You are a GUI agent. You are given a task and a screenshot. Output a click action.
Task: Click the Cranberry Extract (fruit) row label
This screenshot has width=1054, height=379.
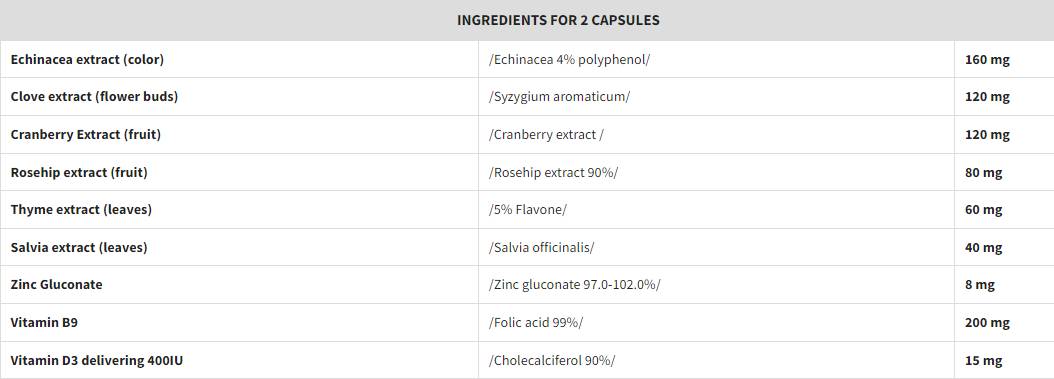[x=86, y=134]
